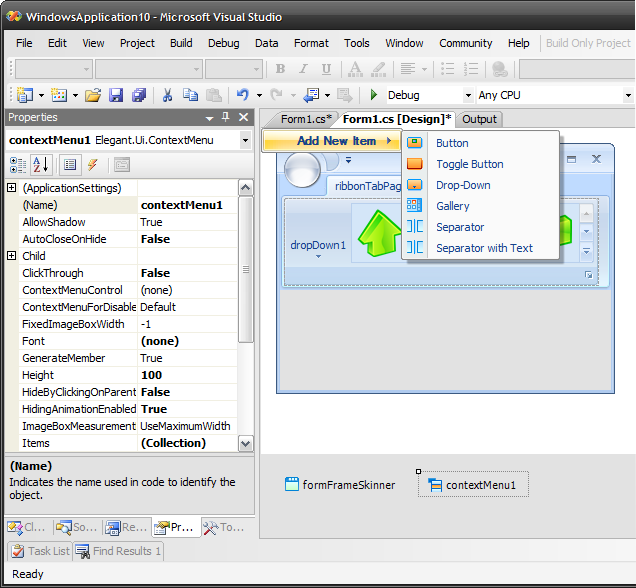This screenshot has width=636, height=588.
Task: Click the HidingAnimationEnabled value True
Action: 187,409
